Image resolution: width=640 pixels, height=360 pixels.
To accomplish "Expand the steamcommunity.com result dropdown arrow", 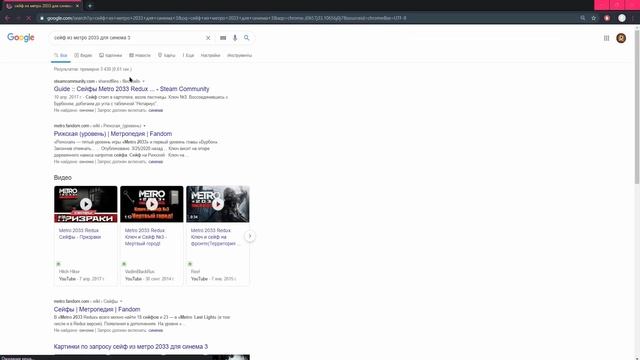I will [x=143, y=81].
